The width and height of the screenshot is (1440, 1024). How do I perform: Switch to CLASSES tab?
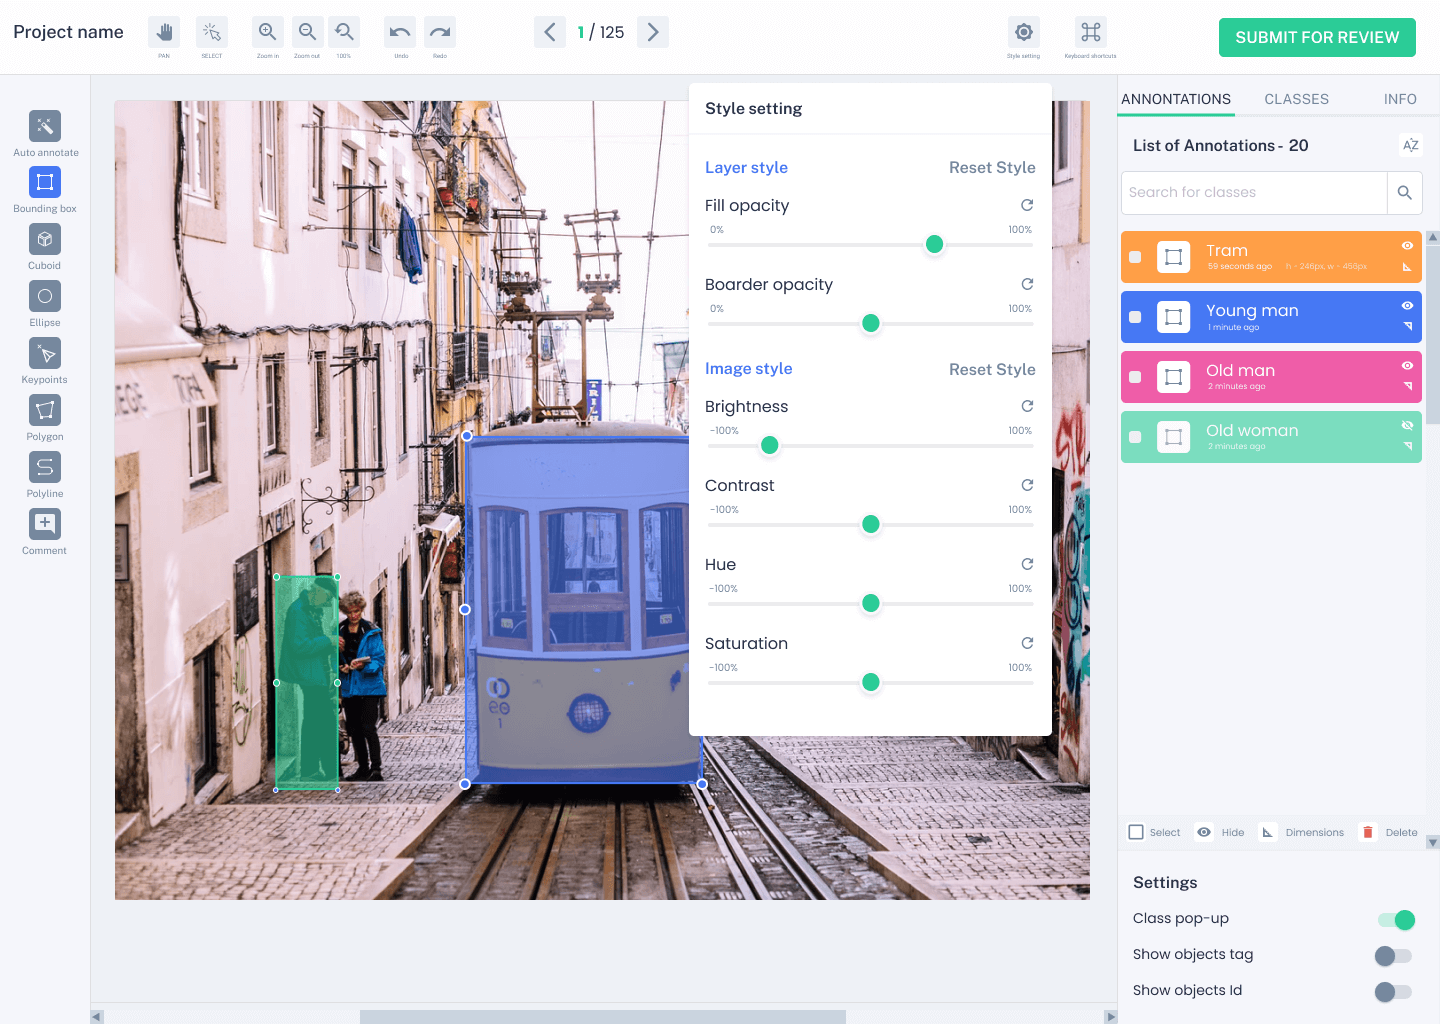[x=1296, y=99]
